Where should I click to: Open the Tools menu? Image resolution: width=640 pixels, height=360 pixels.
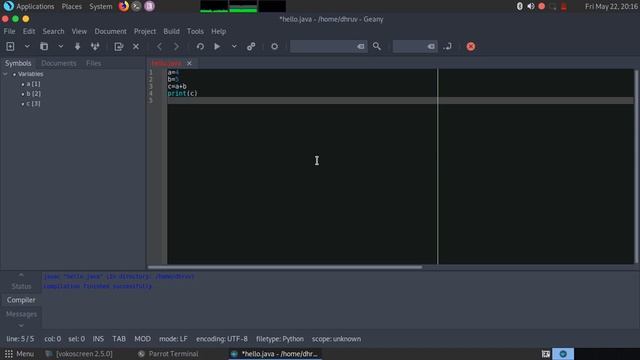[196, 31]
